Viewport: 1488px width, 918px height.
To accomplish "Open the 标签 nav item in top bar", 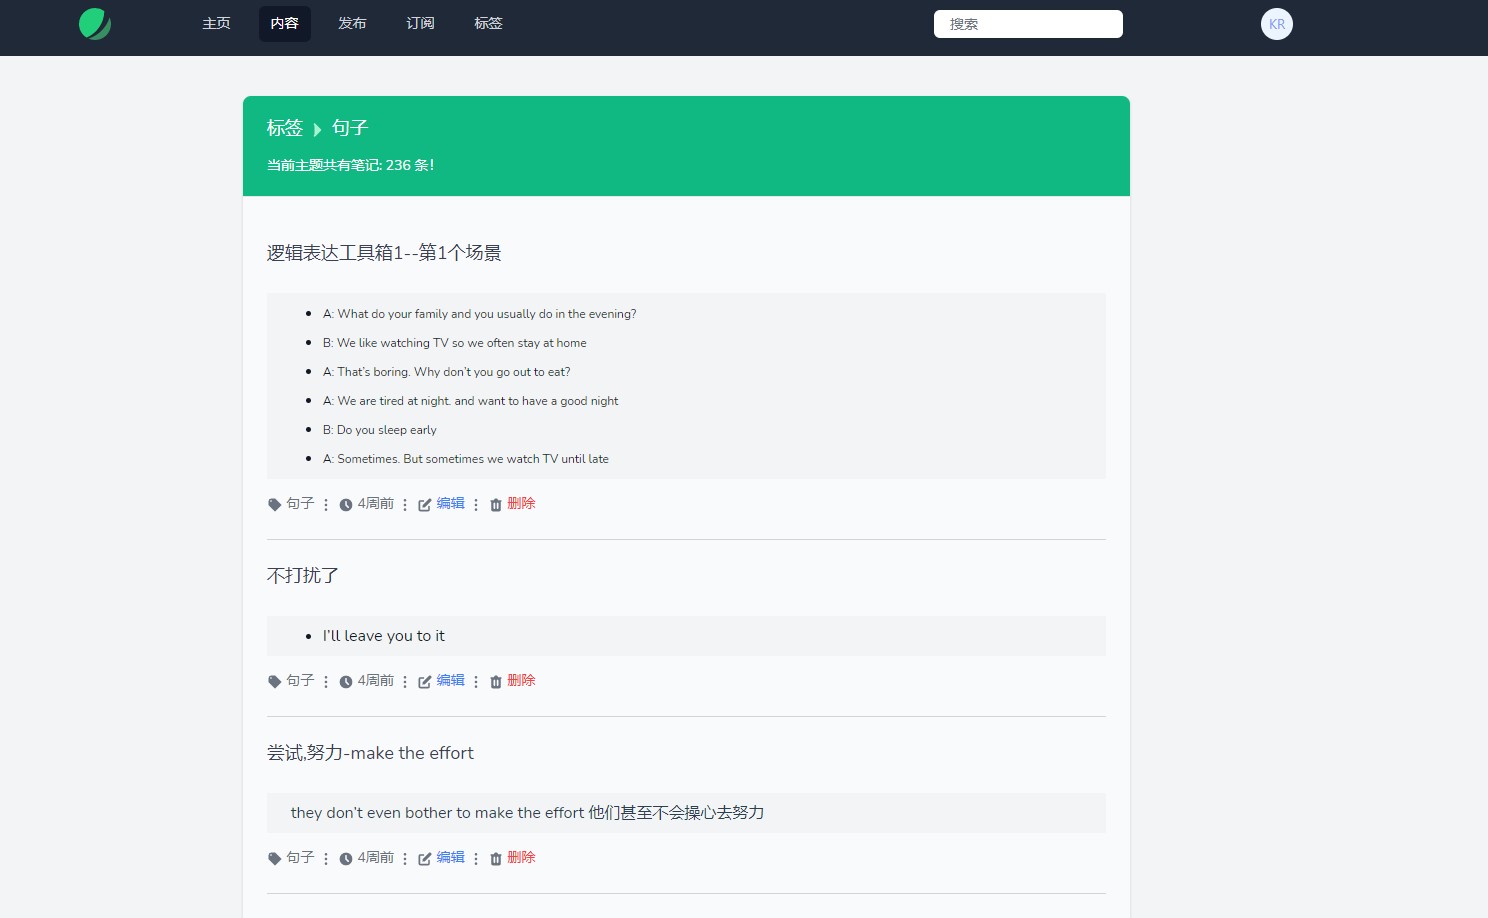I will [488, 24].
